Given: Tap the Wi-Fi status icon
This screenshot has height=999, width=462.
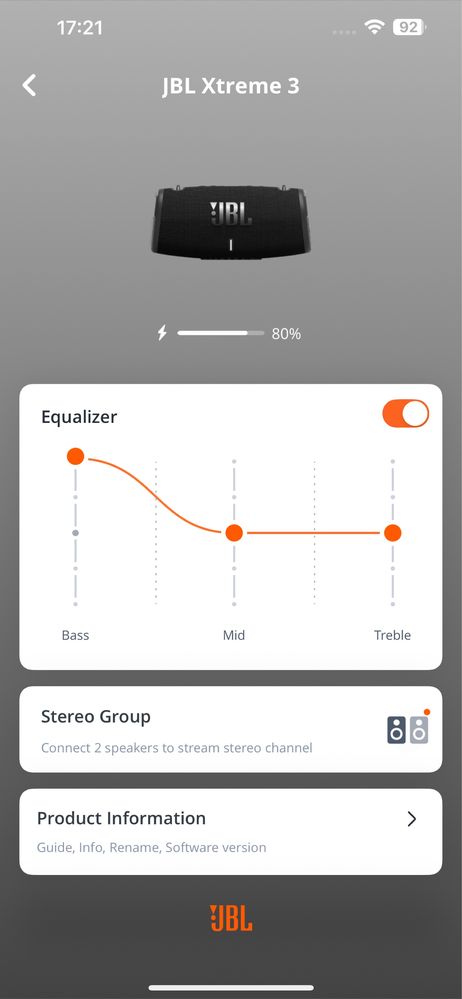Looking at the screenshot, I should click(x=375, y=27).
